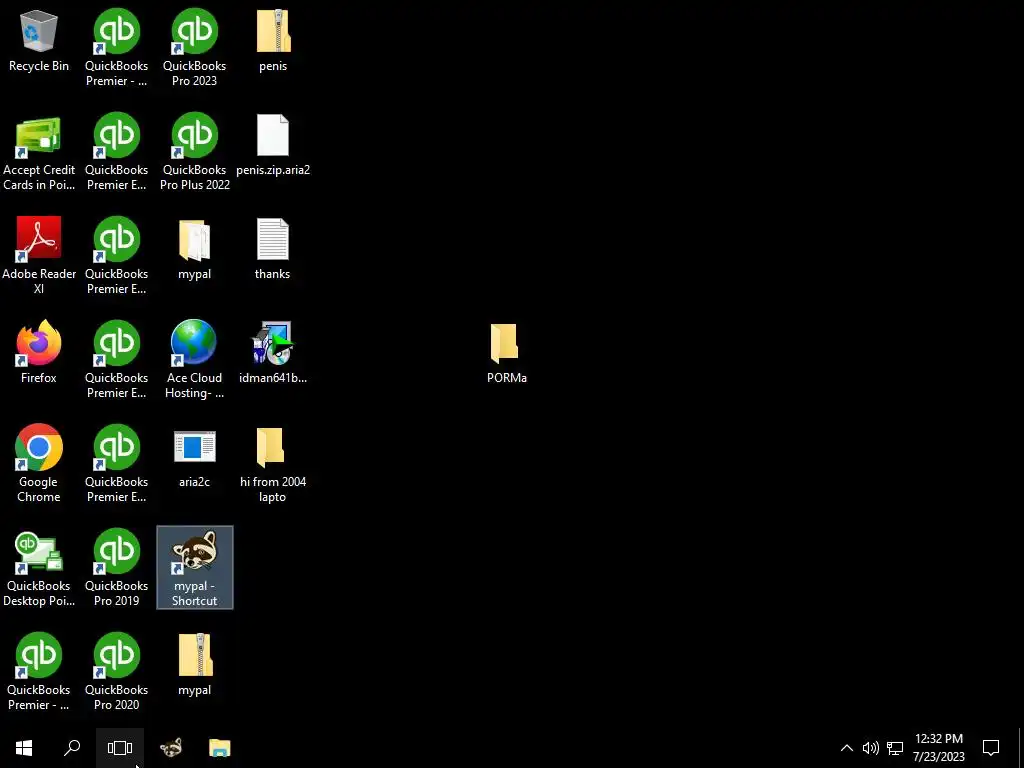This screenshot has width=1024, height=768.
Task: Select the mypal zipped archive icon
Action: tap(195, 665)
